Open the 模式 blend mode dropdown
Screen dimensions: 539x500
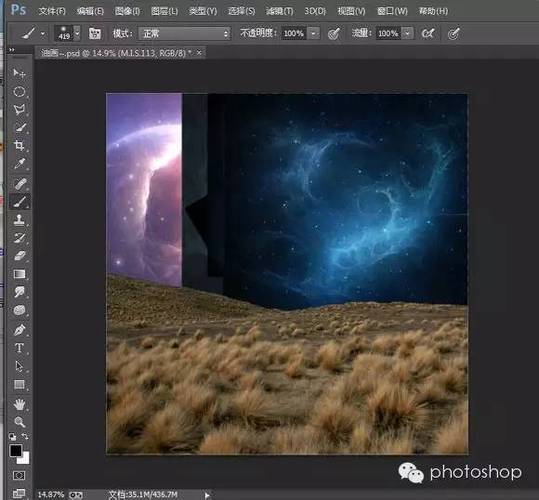(185, 33)
